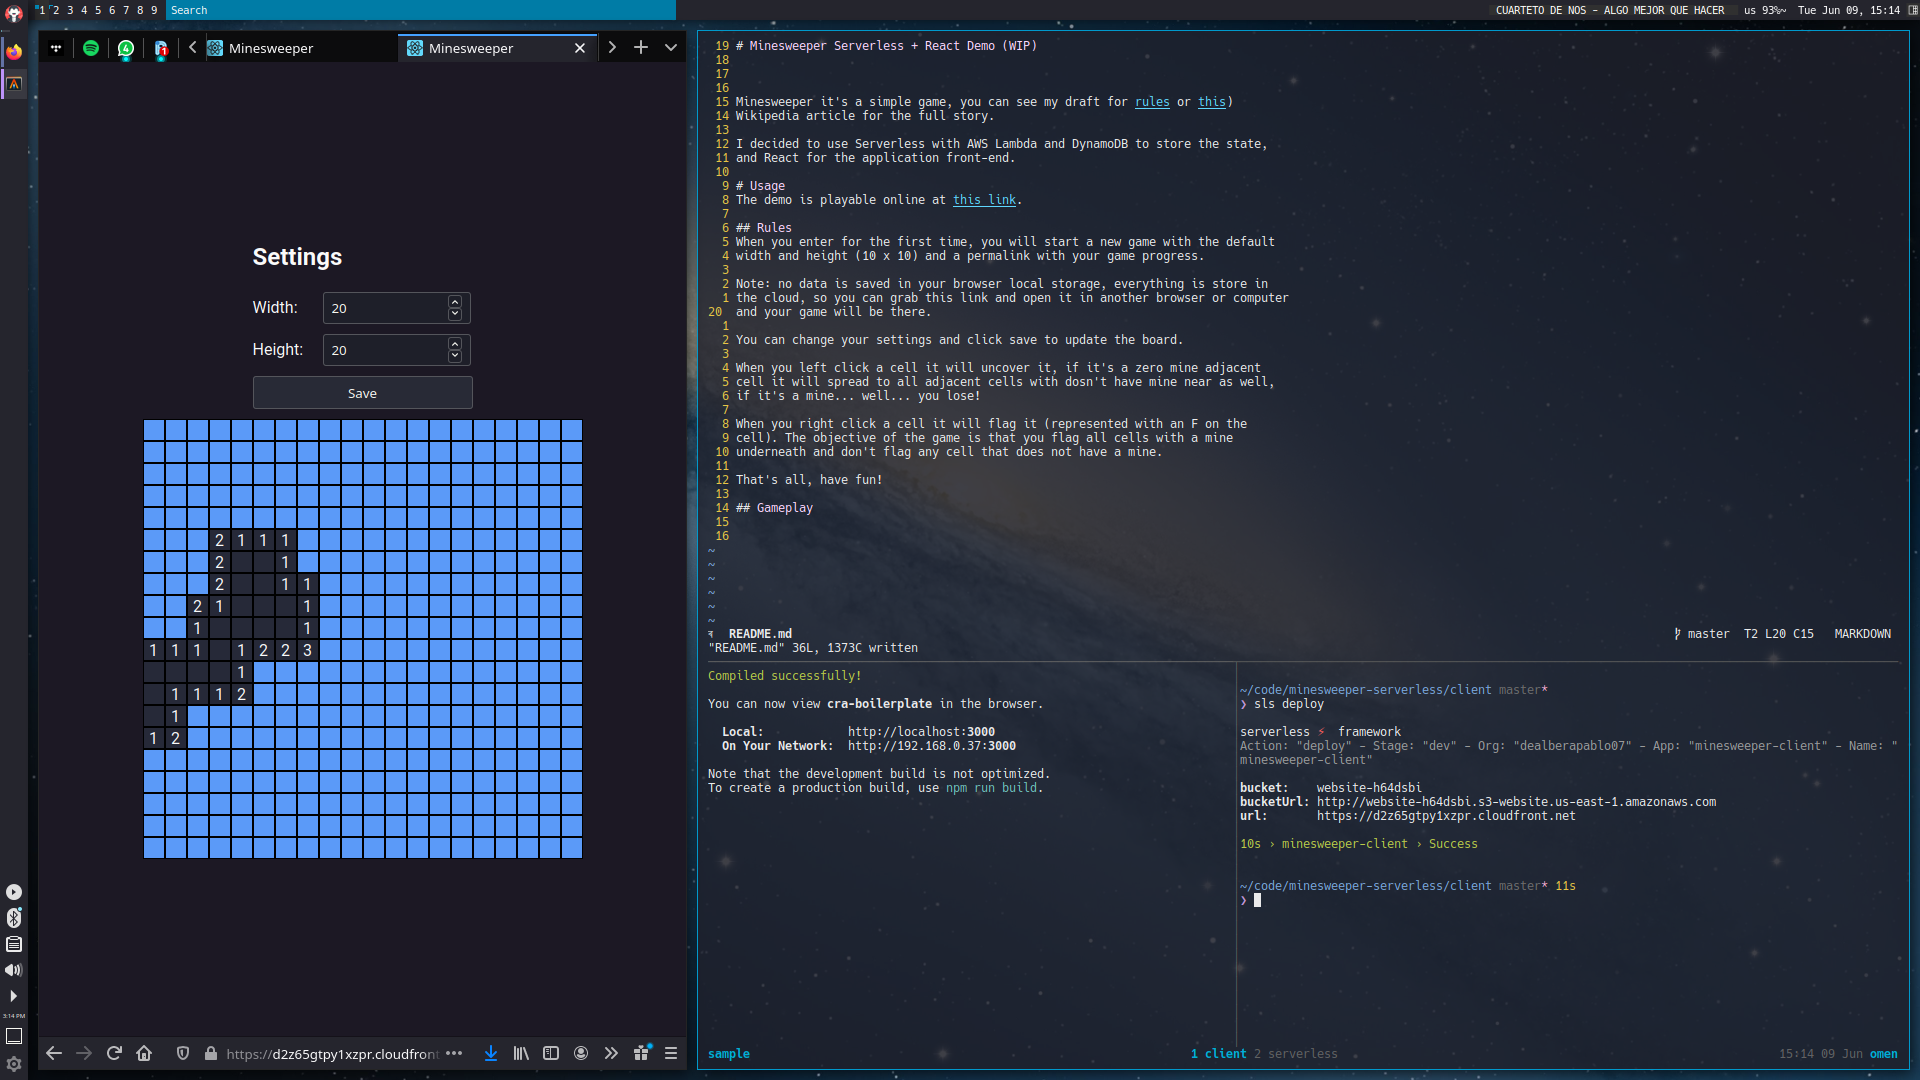Click the tmux session name 'sample'

[x=729, y=1054]
